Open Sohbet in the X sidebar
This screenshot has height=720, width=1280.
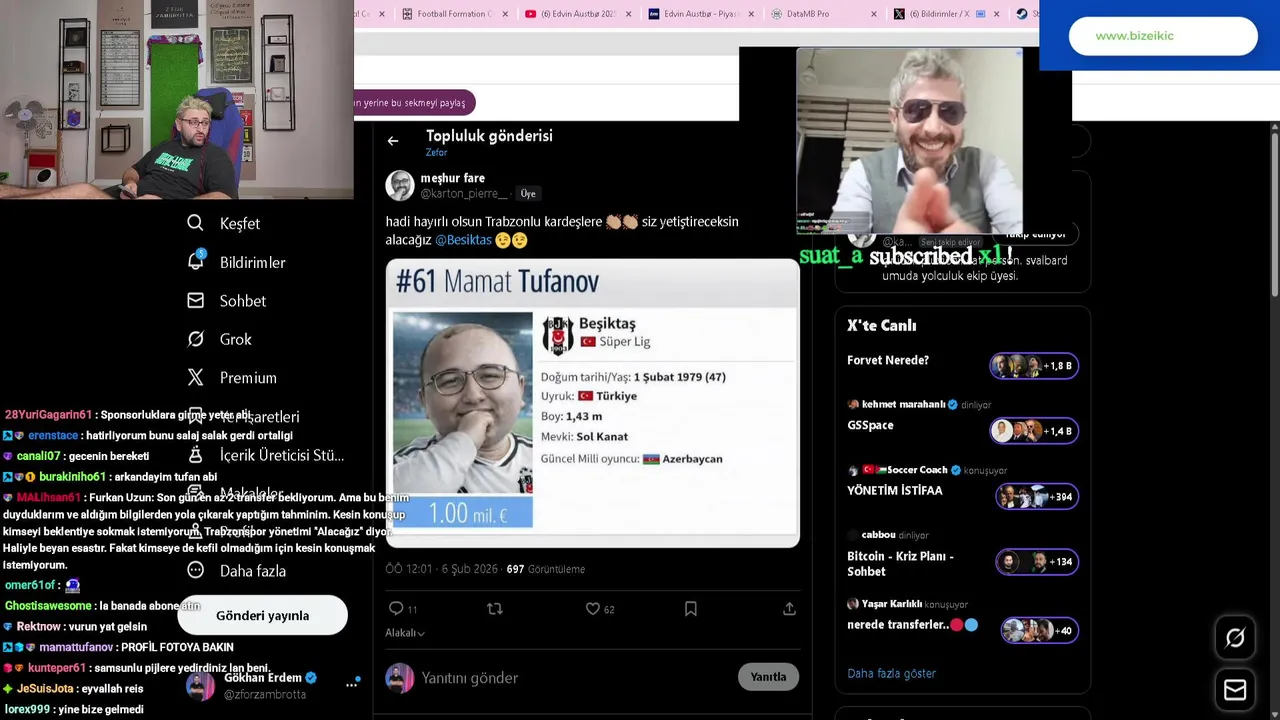(243, 301)
